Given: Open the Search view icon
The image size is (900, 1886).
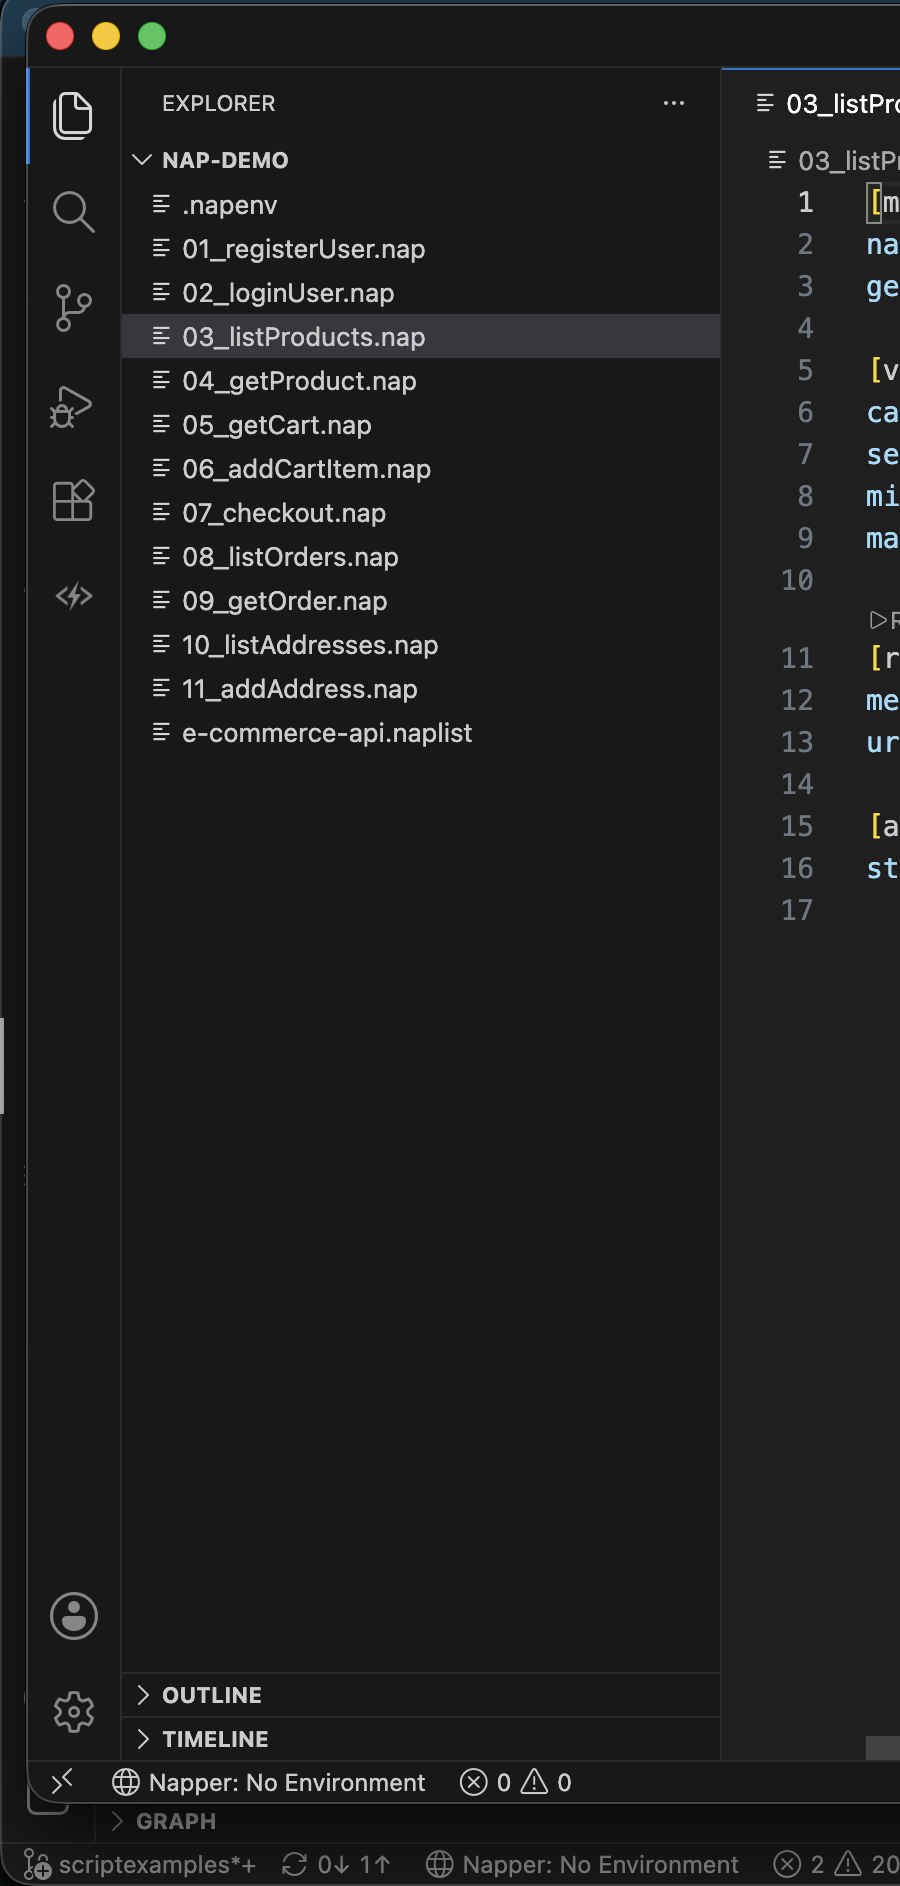Looking at the screenshot, I should click(73, 212).
